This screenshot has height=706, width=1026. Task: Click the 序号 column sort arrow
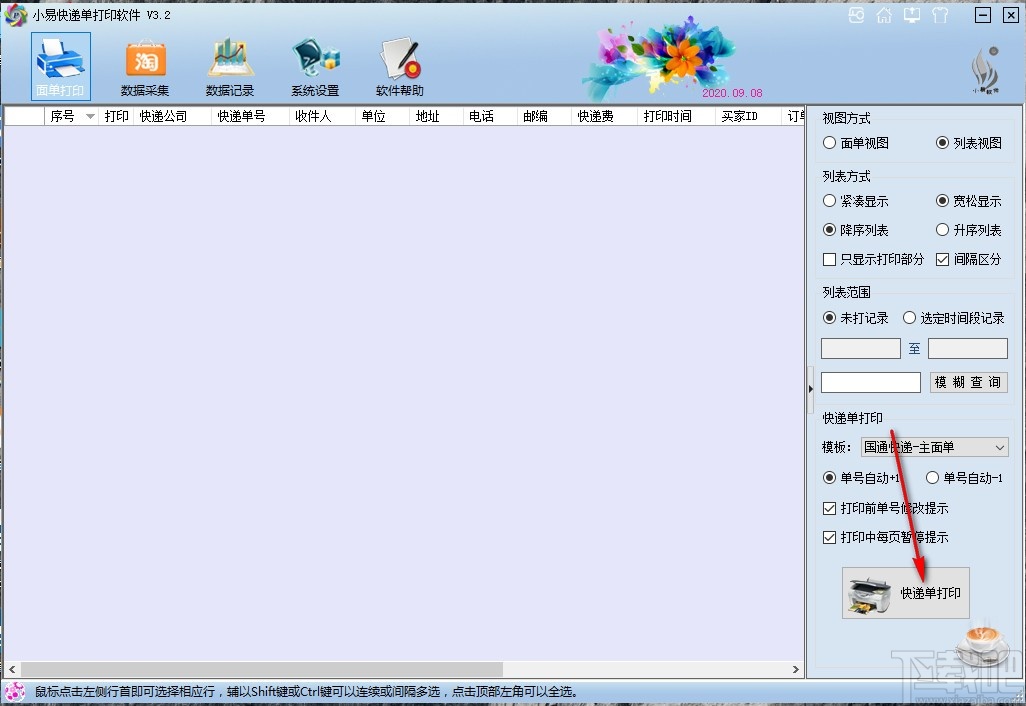tap(87, 115)
